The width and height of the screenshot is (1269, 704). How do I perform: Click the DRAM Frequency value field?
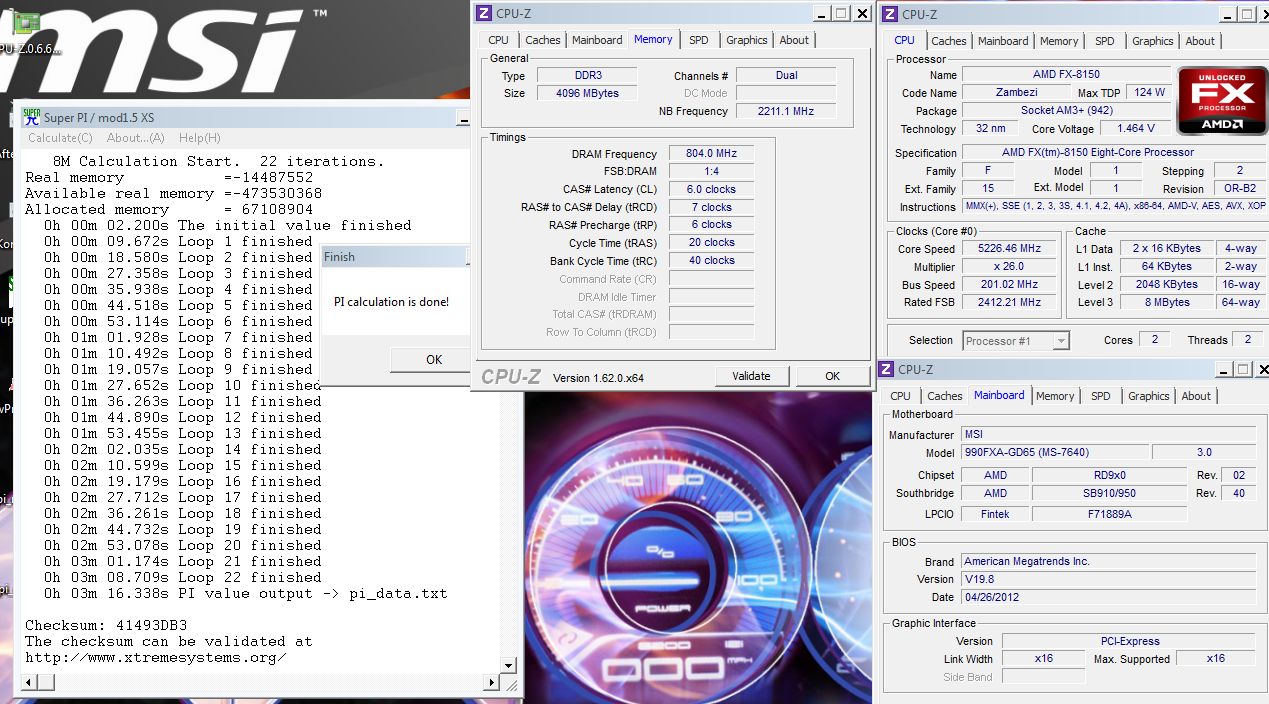pyautogui.click(x=711, y=154)
